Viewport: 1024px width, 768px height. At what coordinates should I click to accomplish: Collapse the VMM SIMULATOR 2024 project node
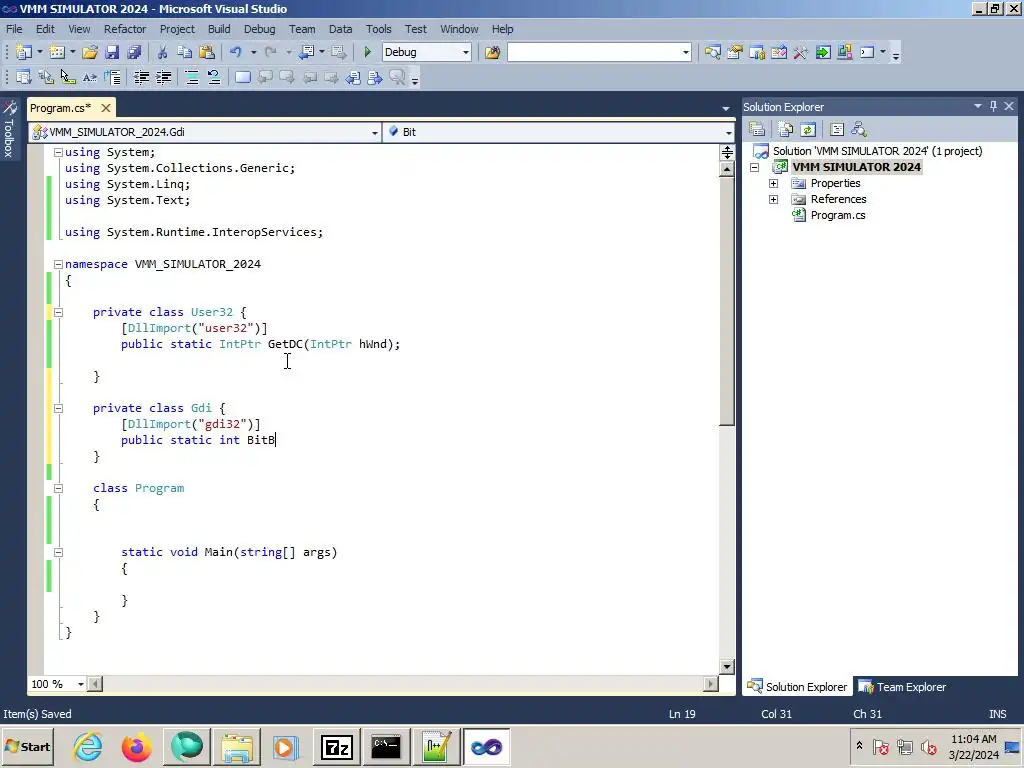click(x=754, y=167)
